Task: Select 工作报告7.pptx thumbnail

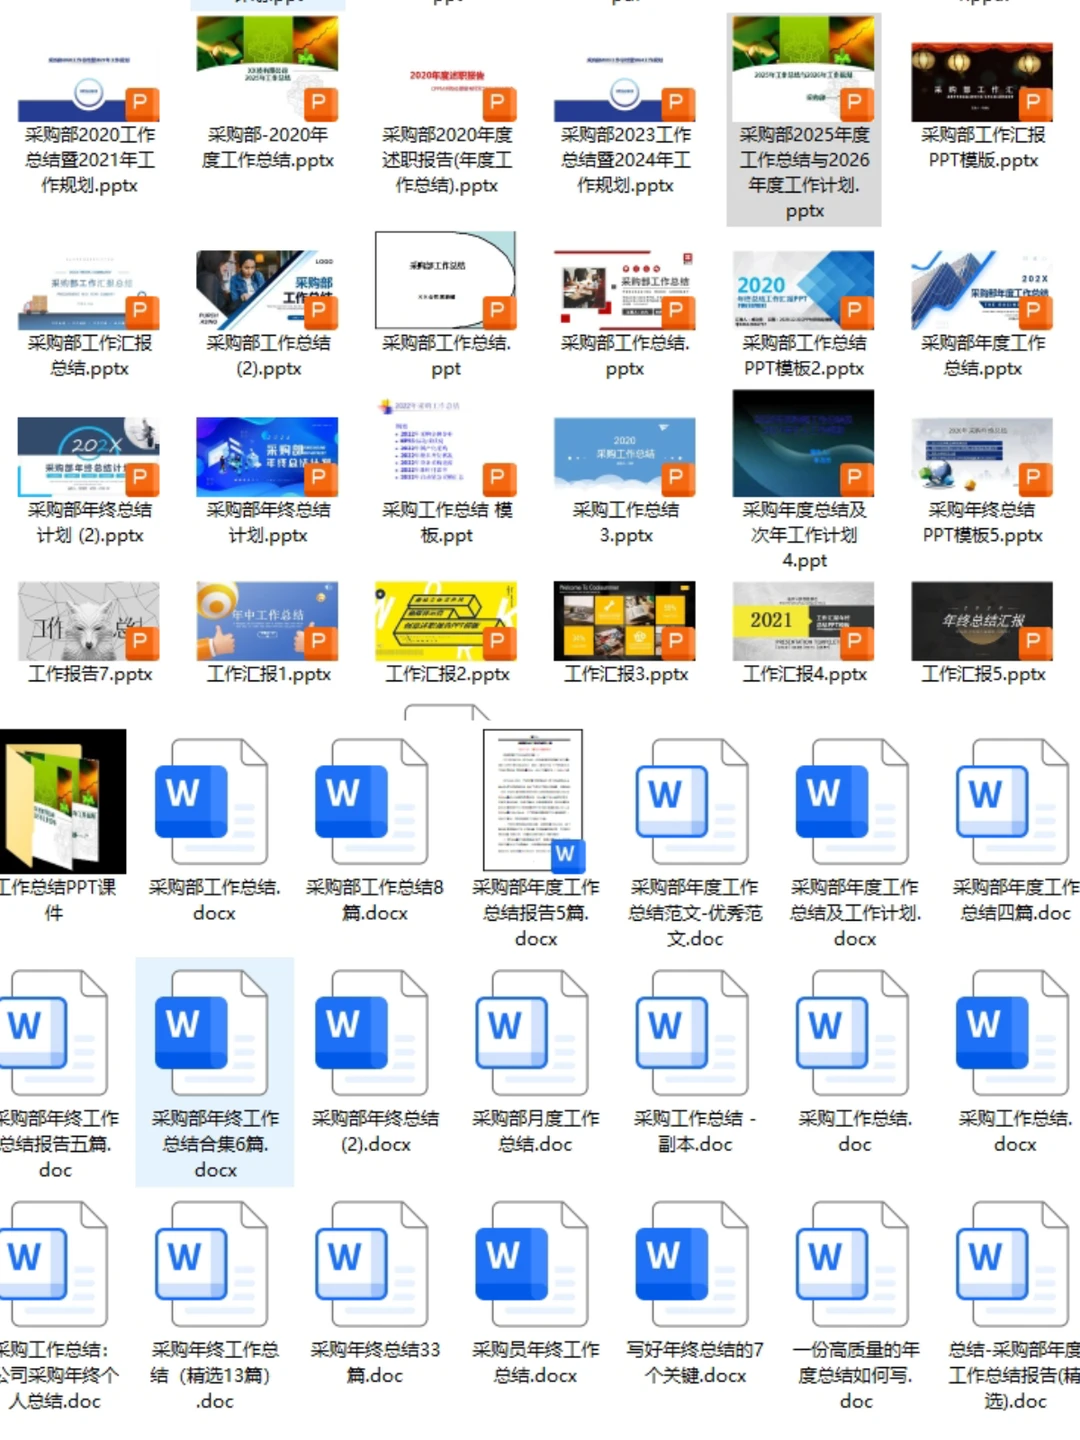Action: click(x=89, y=621)
